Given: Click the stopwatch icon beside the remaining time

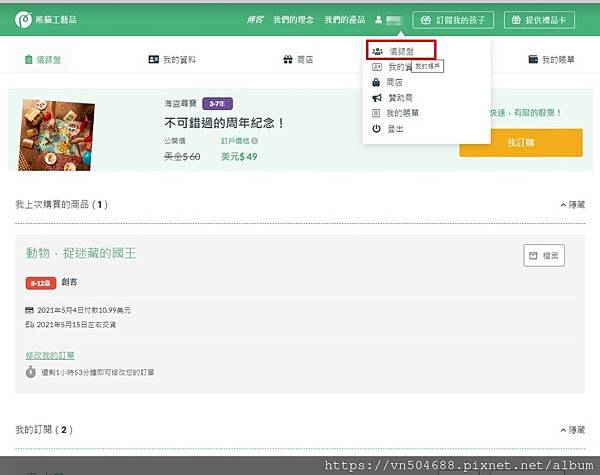Looking at the screenshot, I should (31, 372).
